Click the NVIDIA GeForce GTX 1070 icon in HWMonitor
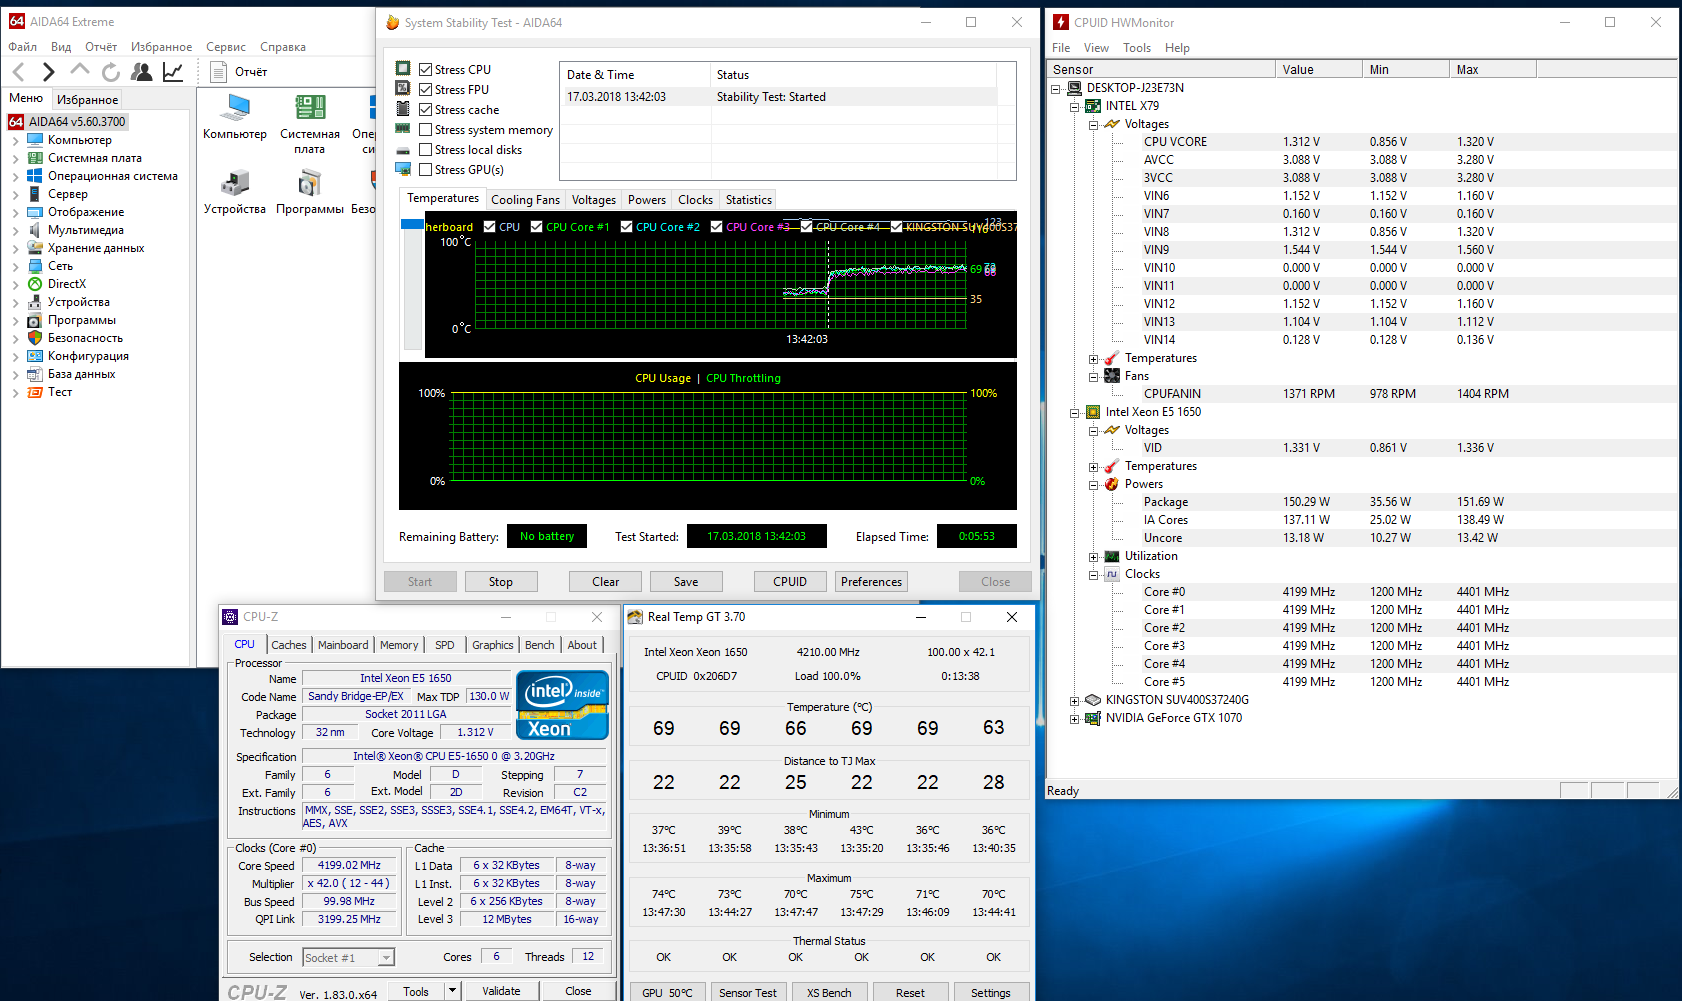Viewport: 1682px width, 1001px height. 1093,718
